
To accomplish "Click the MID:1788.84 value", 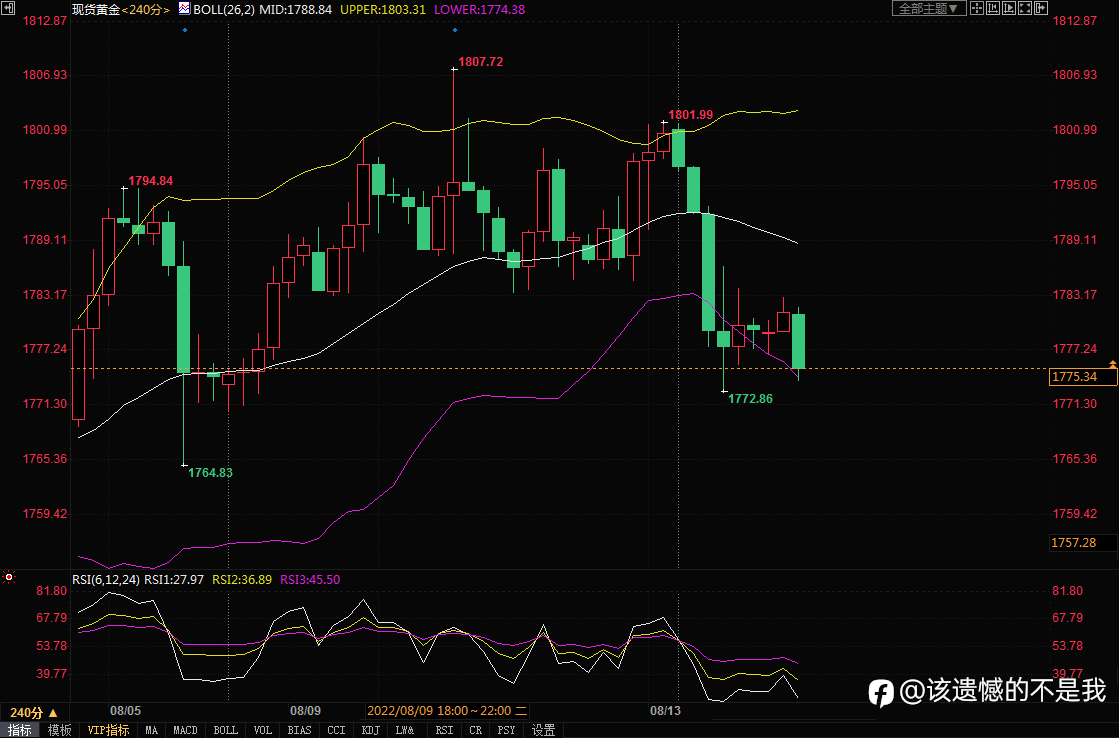I will [x=295, y=9].
